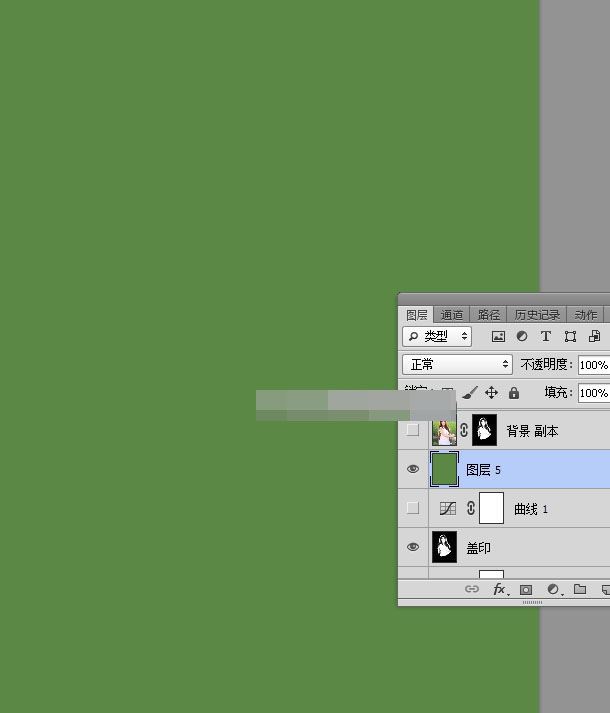
Task: Switch to the 图层 tab
Action: [x=416, y=315]
